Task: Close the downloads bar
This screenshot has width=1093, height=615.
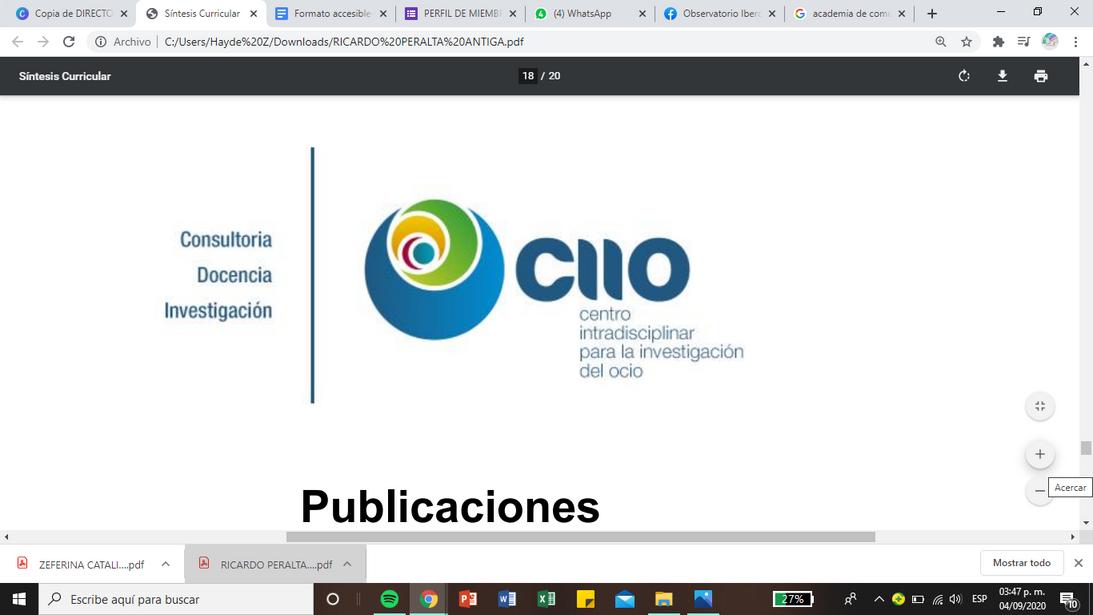Action: point(1078,563)
